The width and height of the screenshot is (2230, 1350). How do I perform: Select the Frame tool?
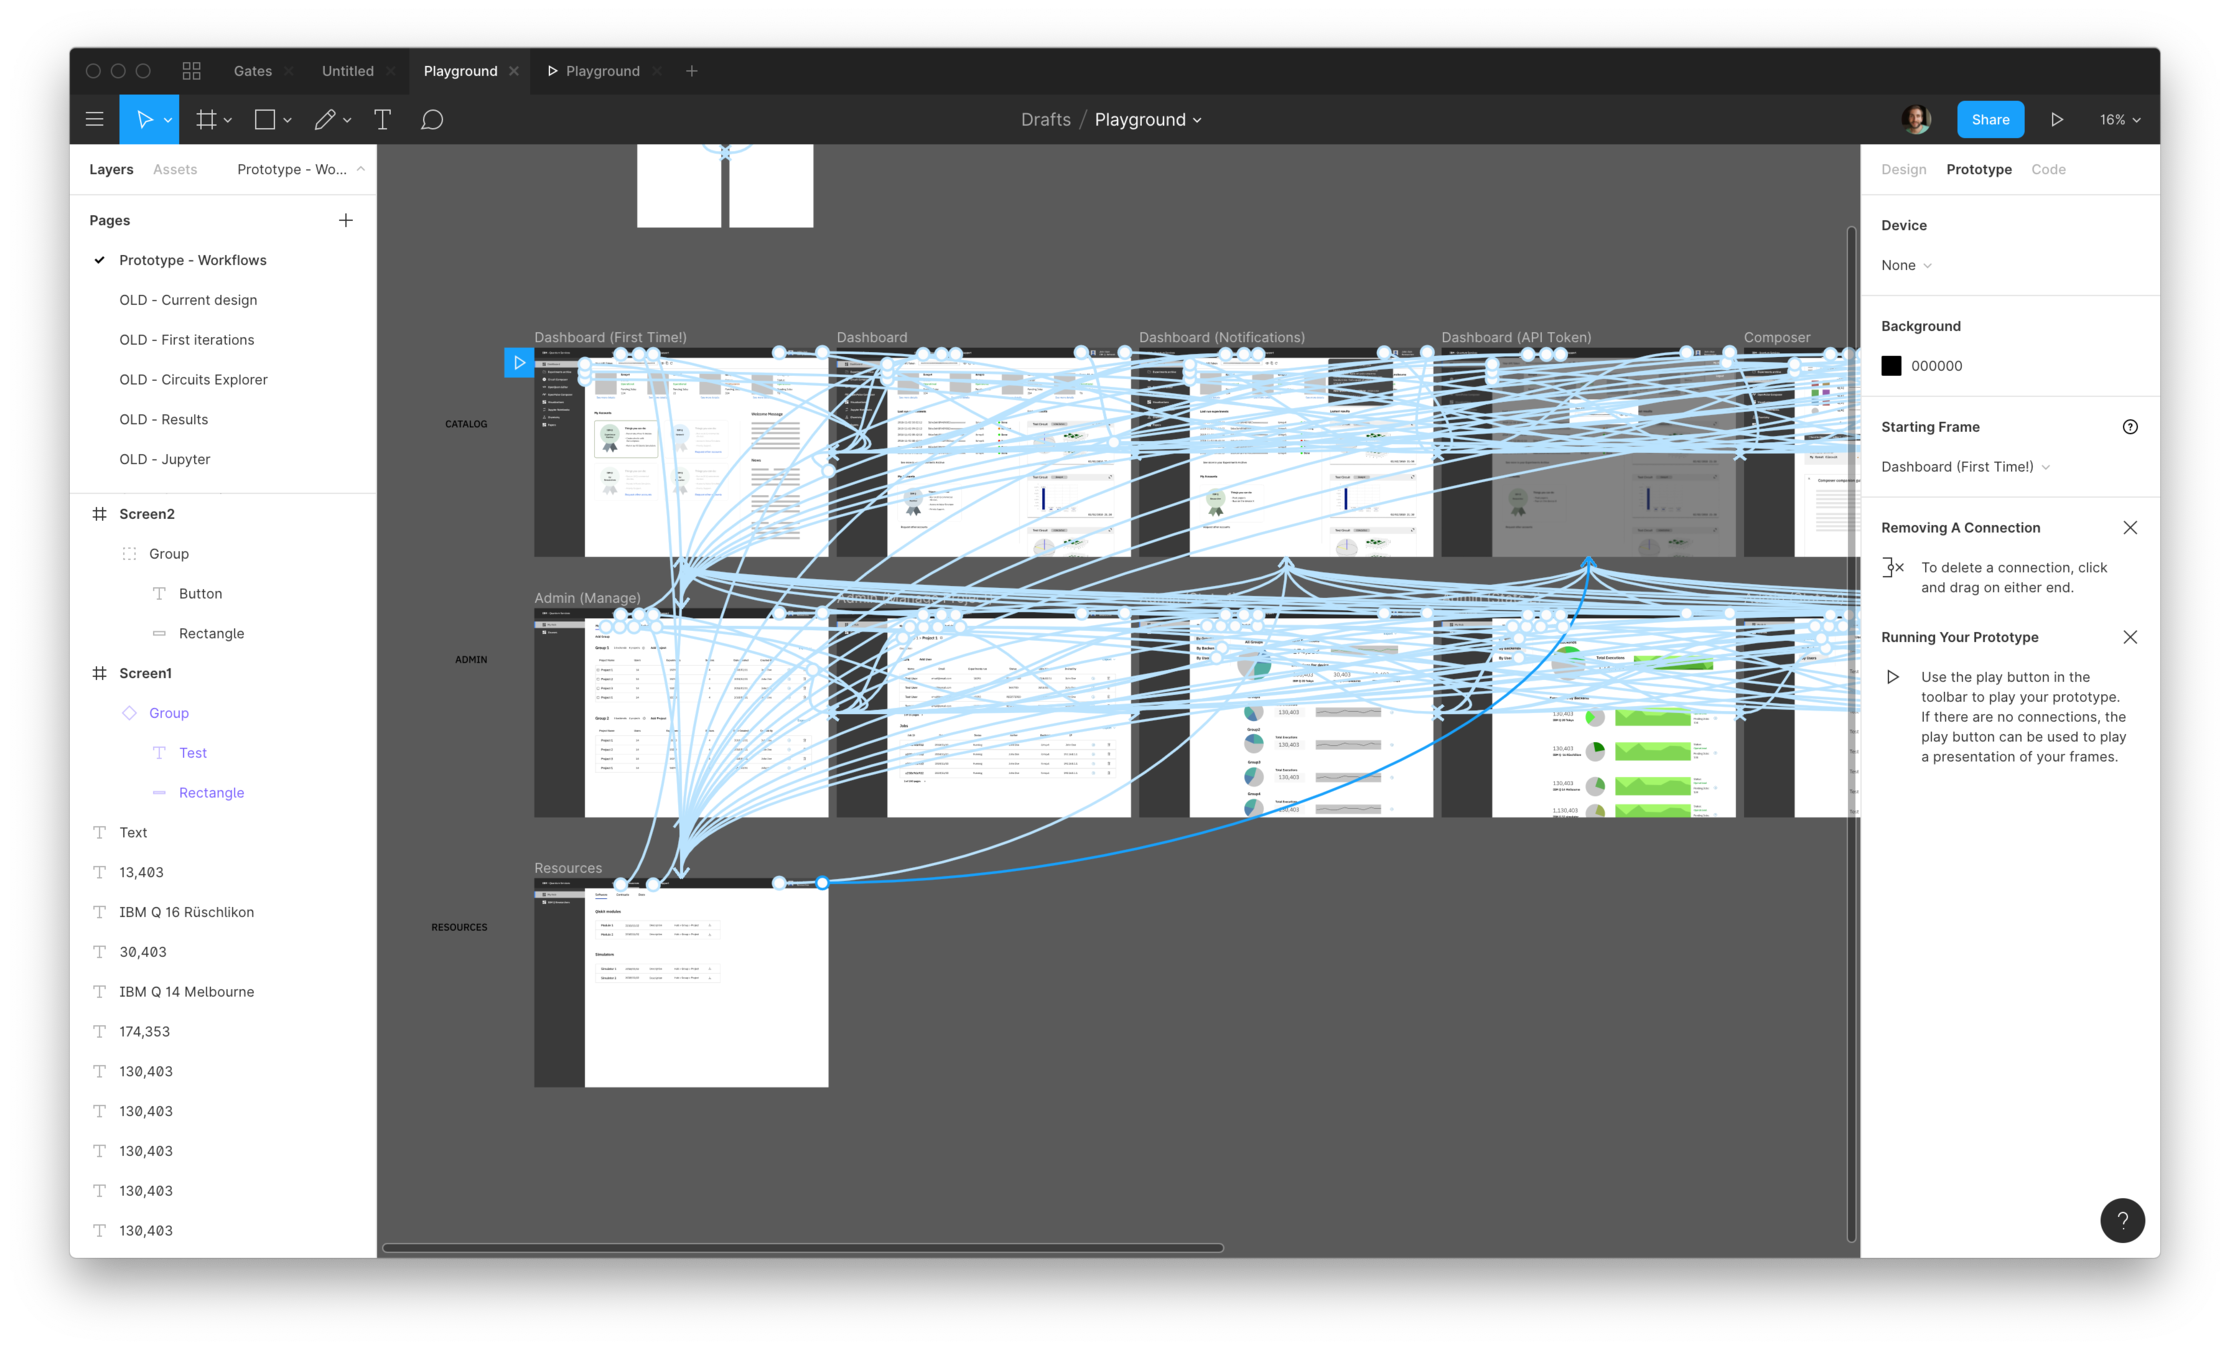coord(206,119)
